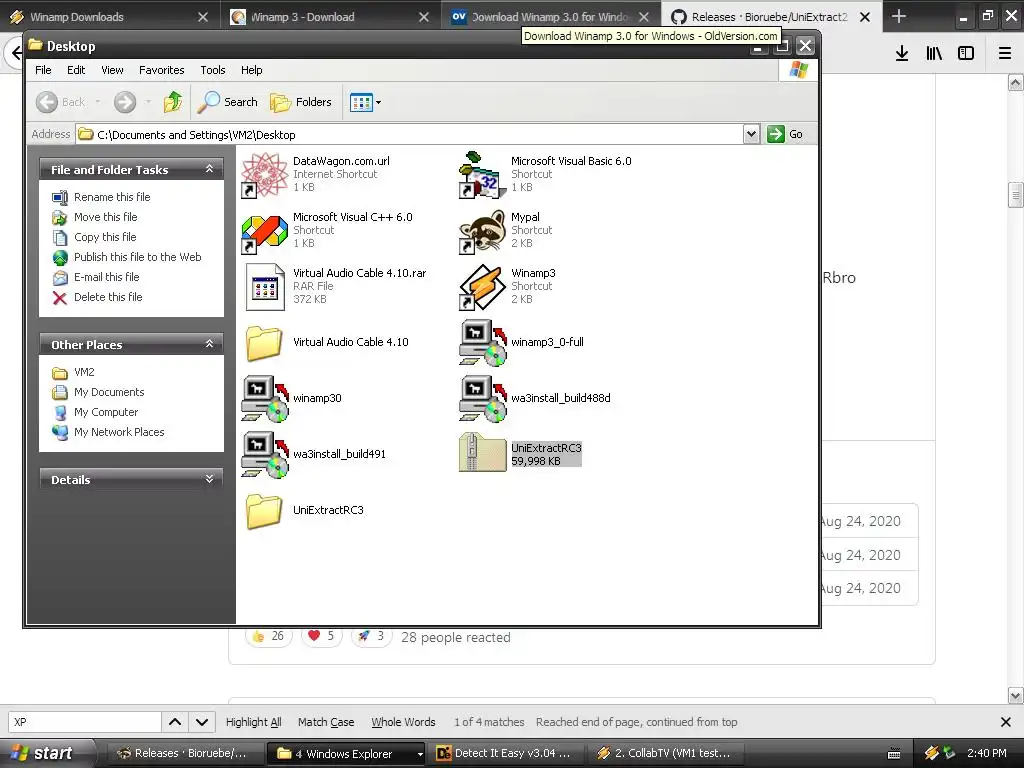Toggle browser sidebar icon
1024x768 pixels.
[x=966, y=53]
